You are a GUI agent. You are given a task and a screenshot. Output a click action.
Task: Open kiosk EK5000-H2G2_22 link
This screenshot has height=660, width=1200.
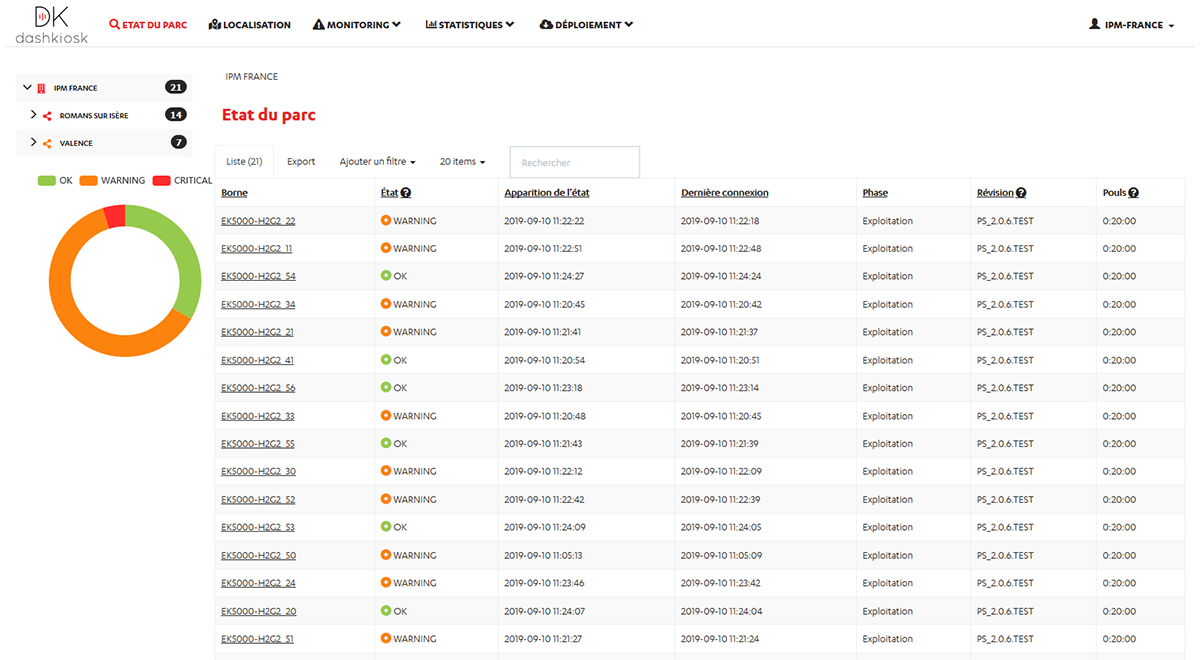(258, 221)
